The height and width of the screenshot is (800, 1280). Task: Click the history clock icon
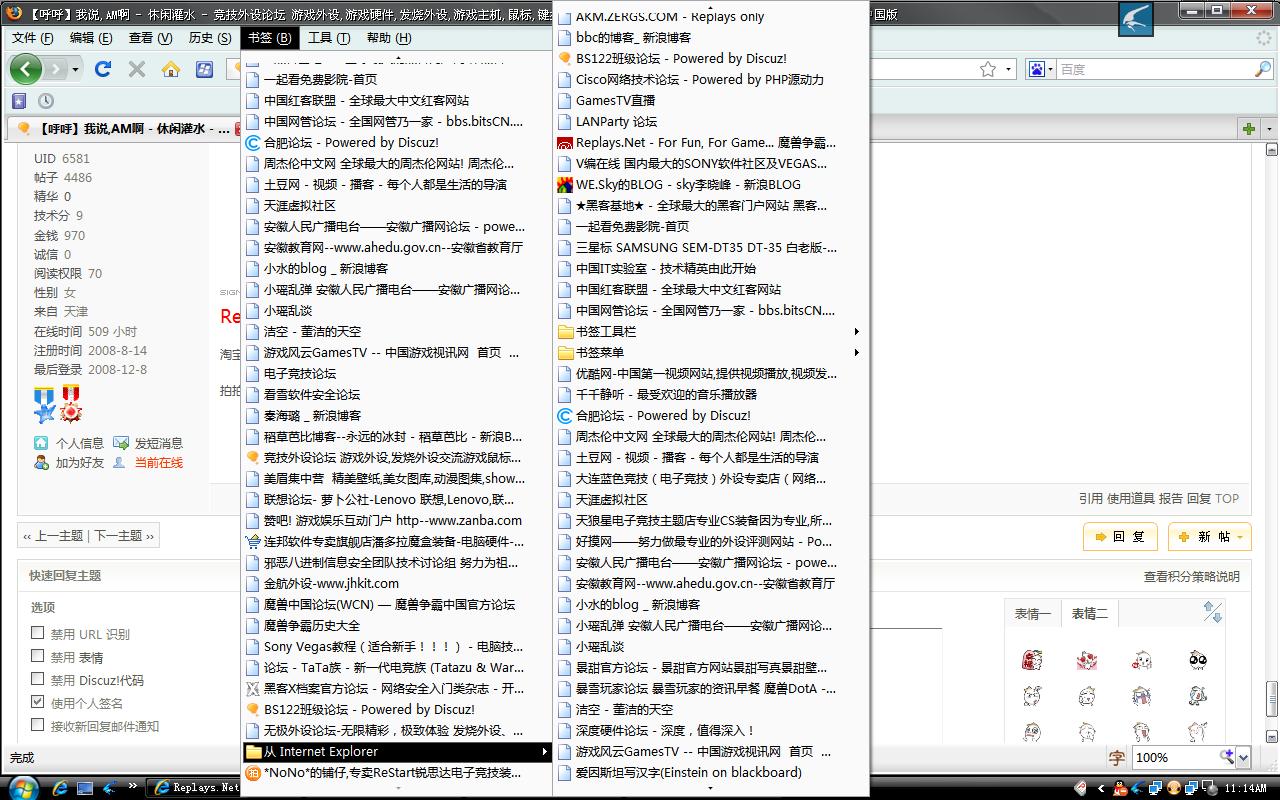pyautogui.click(x=46, y=101)
